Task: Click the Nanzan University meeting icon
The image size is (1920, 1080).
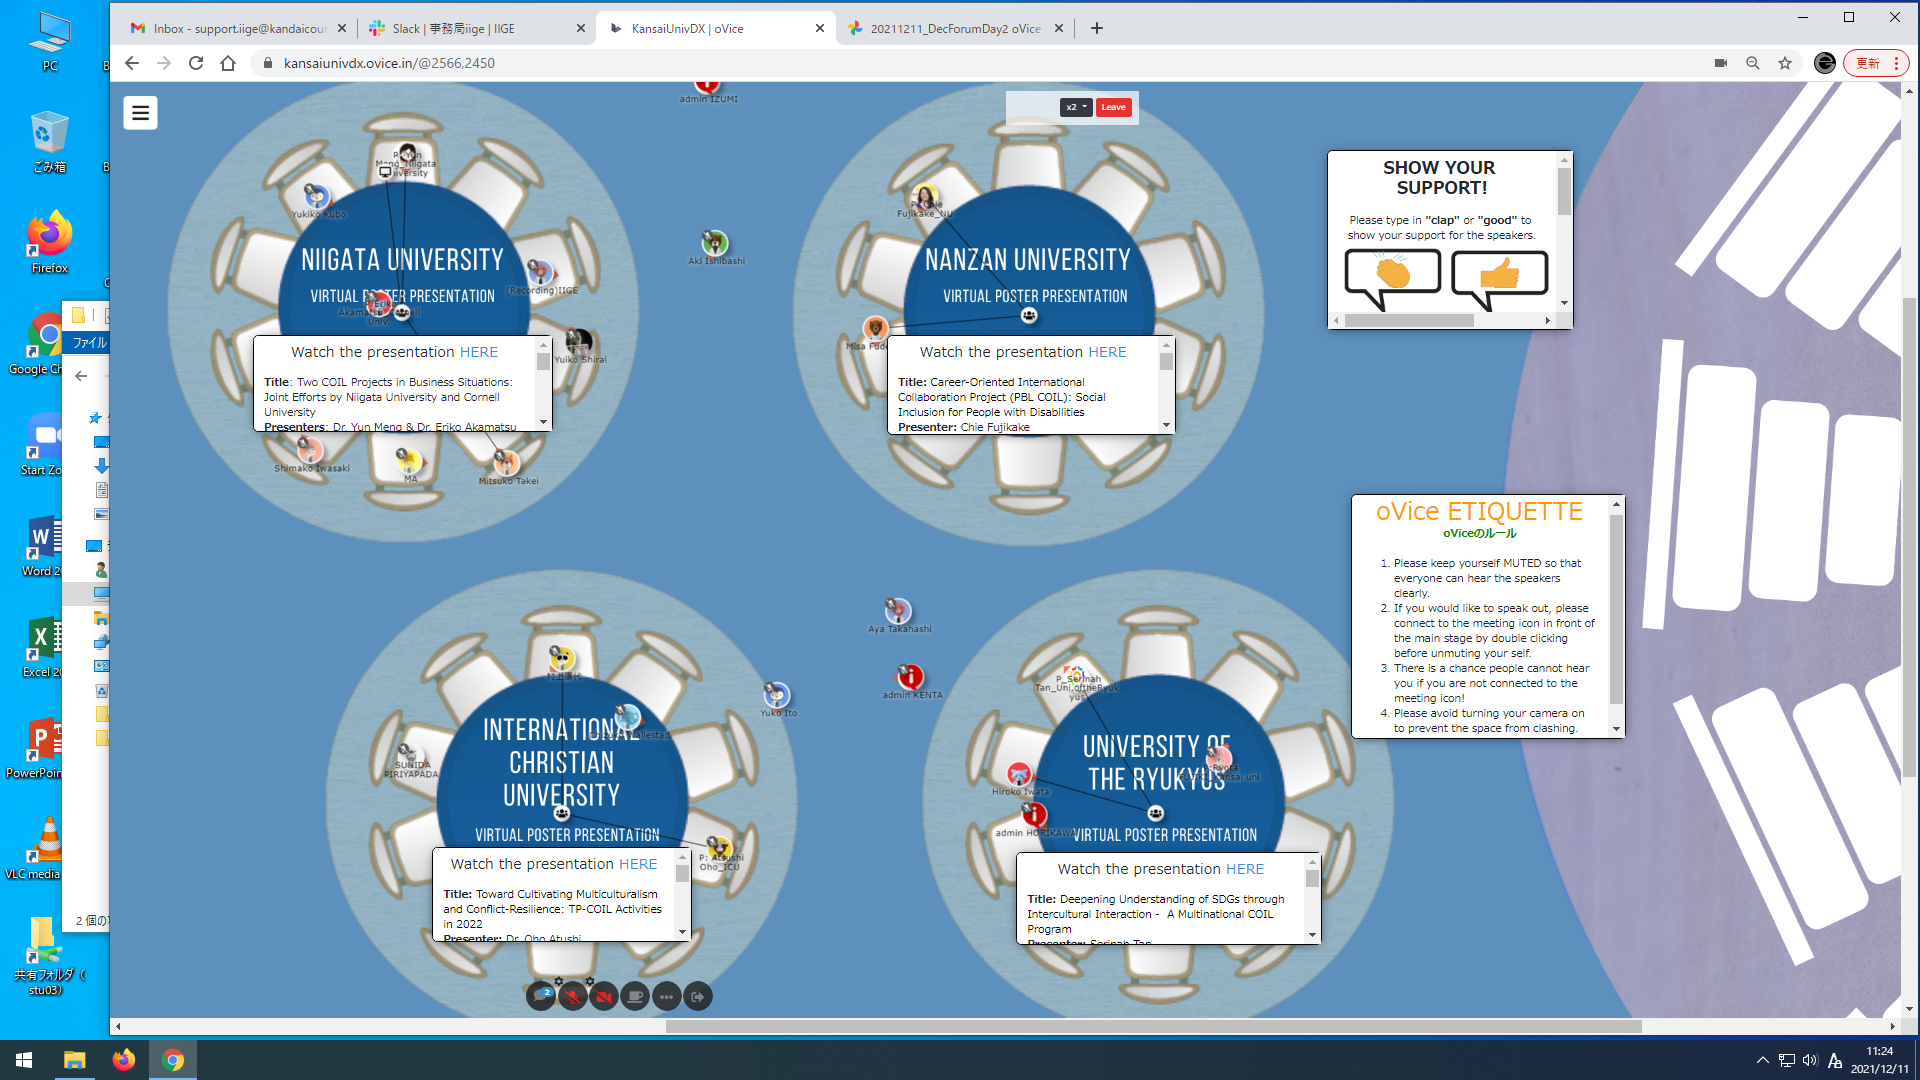Action: tap(1029, 316)
